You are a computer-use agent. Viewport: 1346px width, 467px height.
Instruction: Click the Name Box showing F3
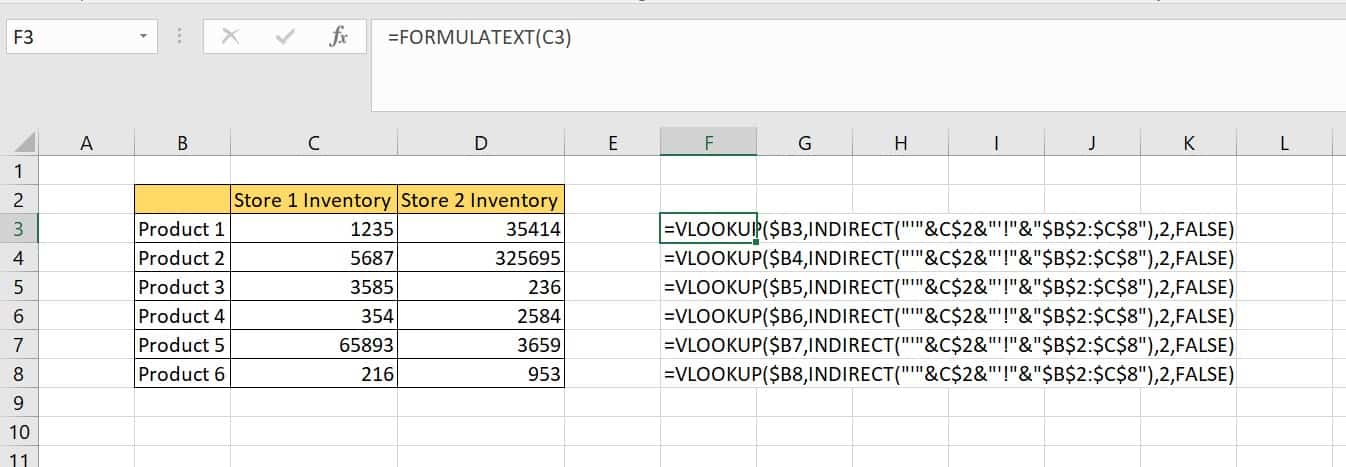(70, 38)
